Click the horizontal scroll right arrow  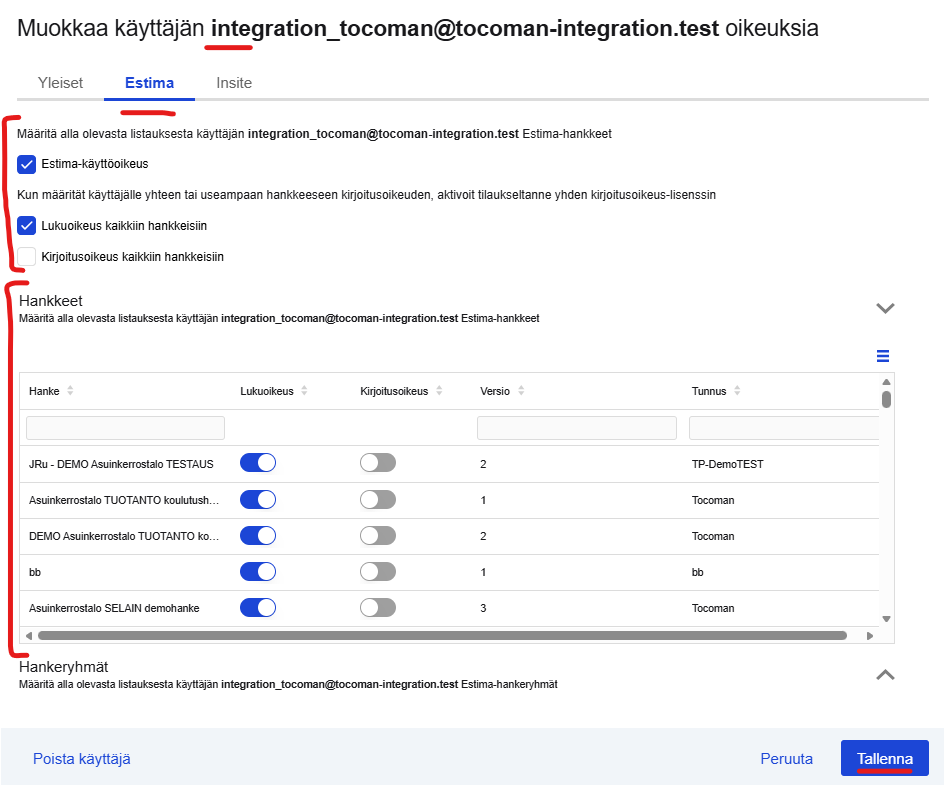pyautogui.click(x=868, y=635)
